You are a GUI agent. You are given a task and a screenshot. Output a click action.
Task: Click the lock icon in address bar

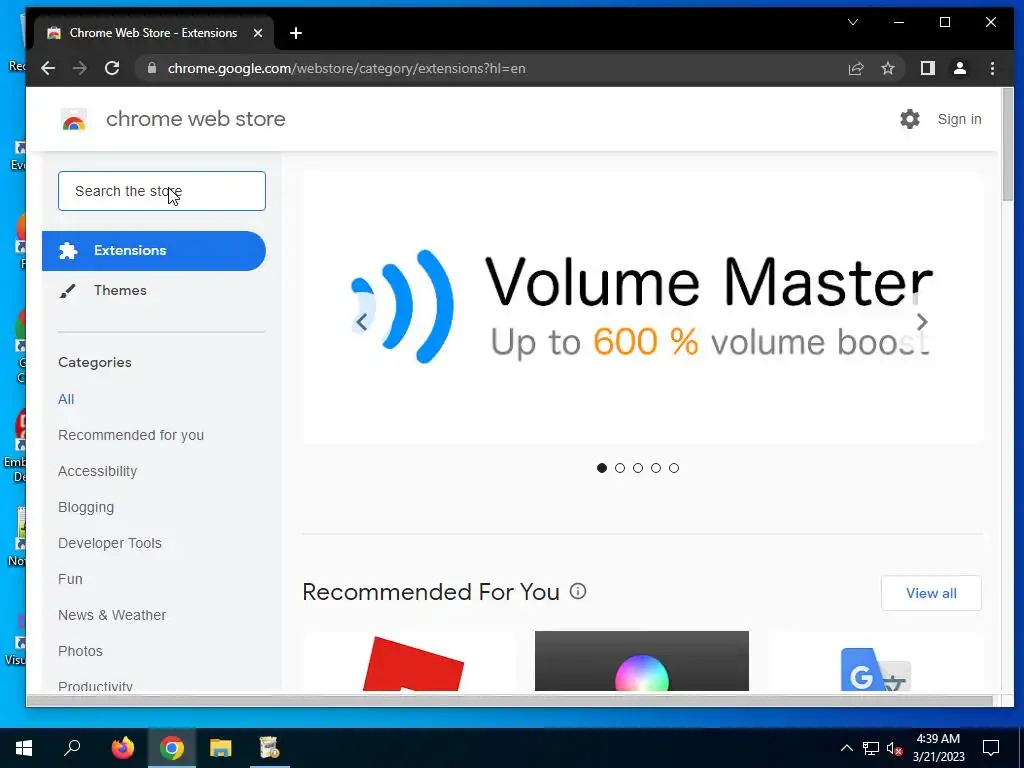point(152,68)
